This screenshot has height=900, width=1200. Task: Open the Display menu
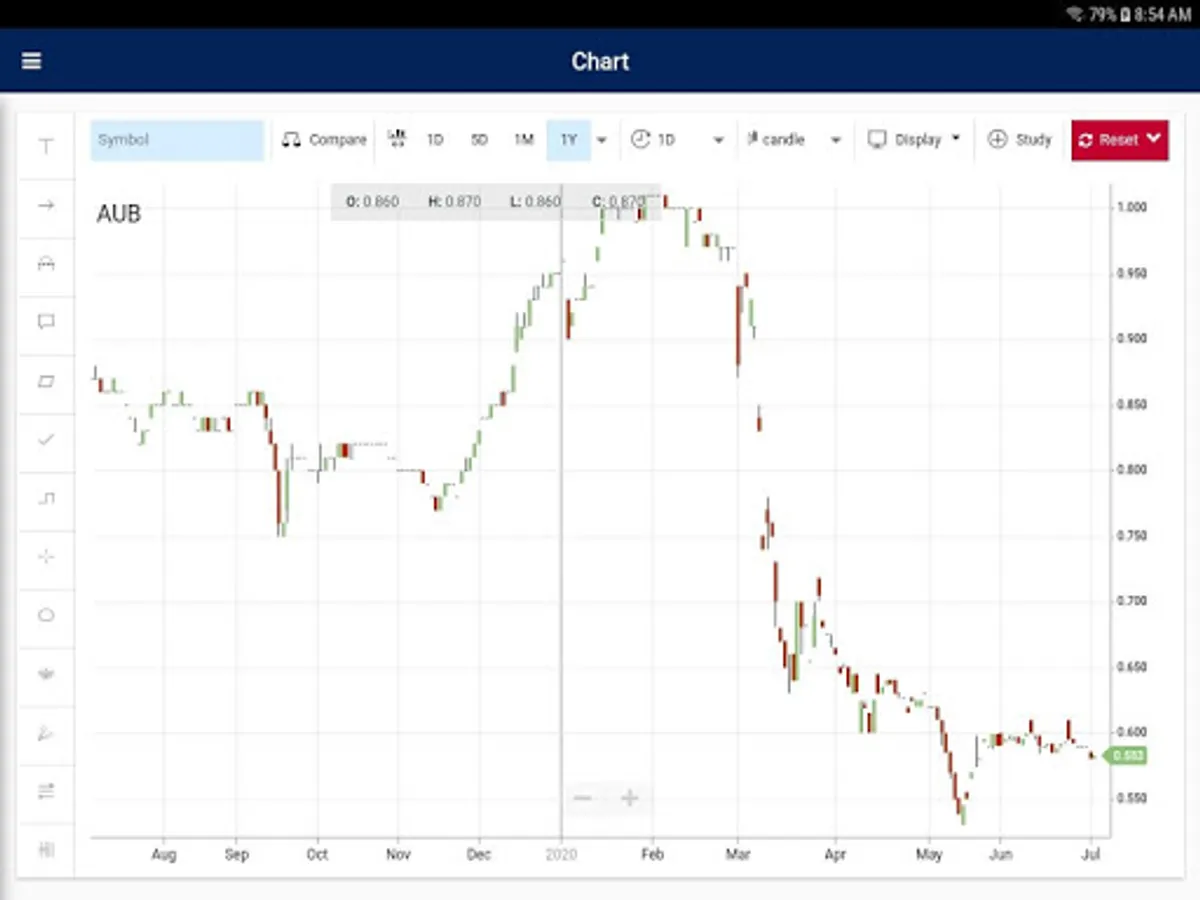[x=914, y=140]
